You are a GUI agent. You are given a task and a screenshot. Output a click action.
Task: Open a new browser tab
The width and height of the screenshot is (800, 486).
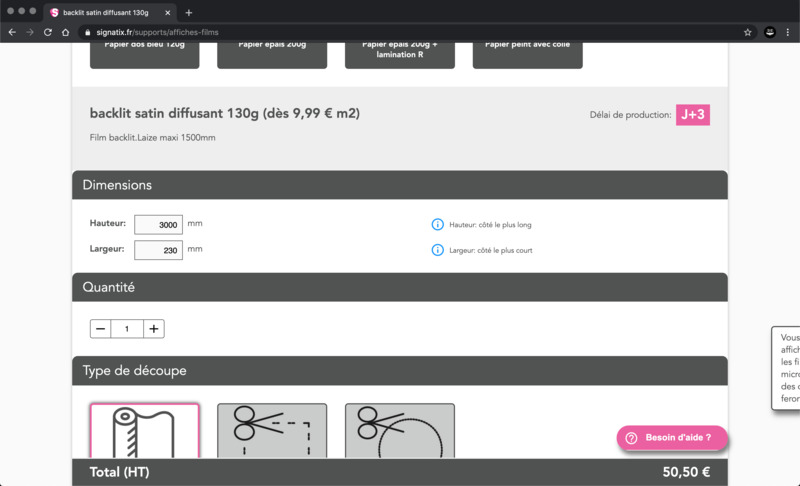[189, 12]
